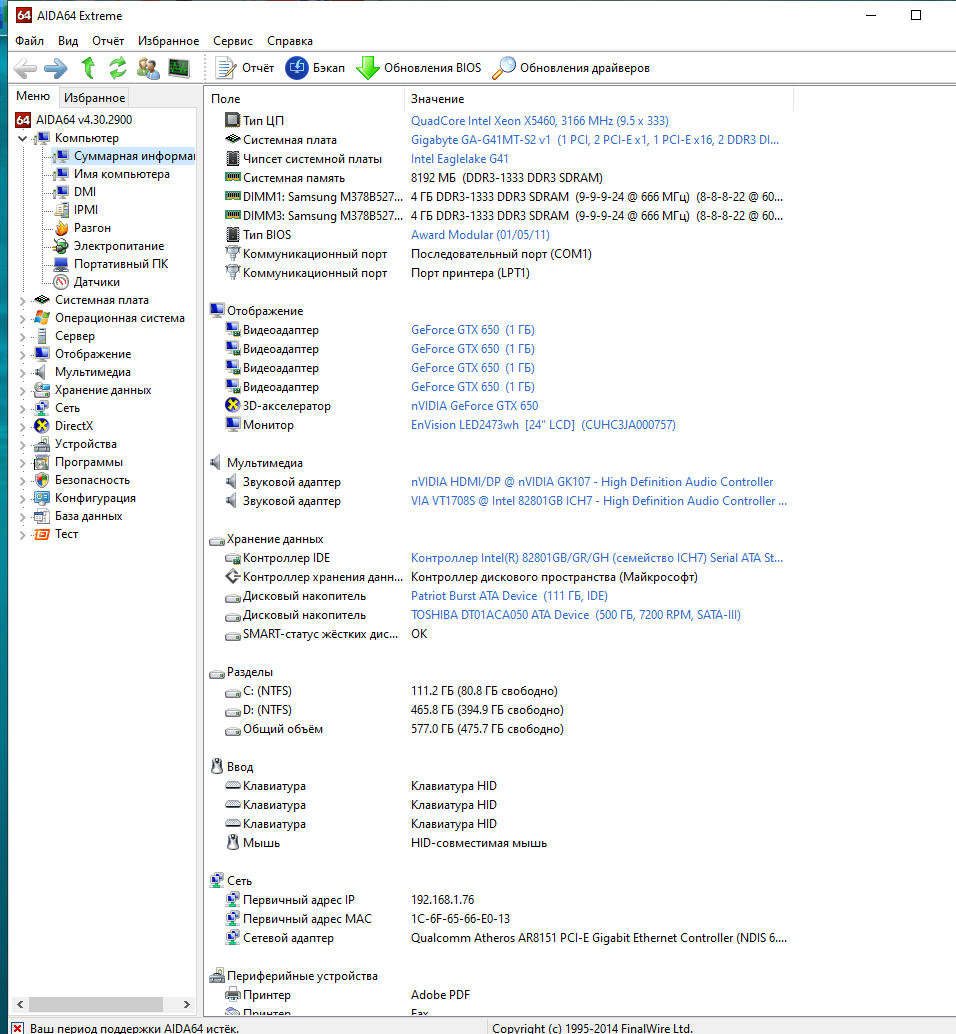This screenshot has height=1034, width=956.
Task: Expand the Хранение данных tree node
Action: 23,390
